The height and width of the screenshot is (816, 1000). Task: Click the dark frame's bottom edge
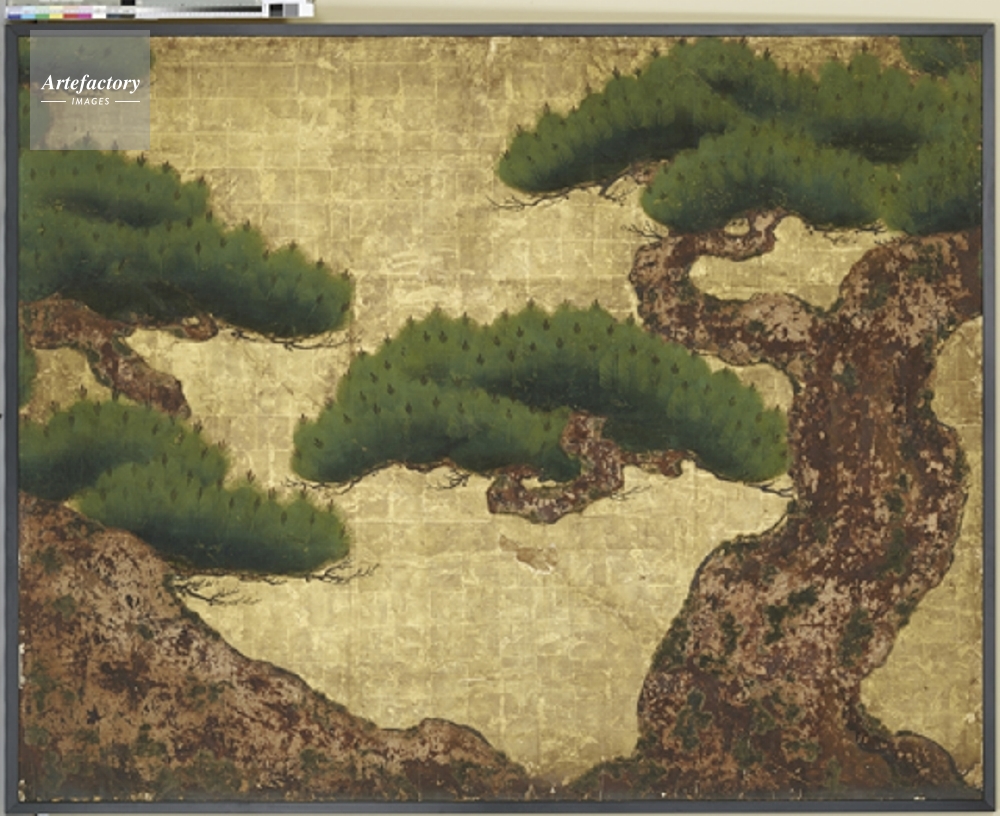(500, 805)
